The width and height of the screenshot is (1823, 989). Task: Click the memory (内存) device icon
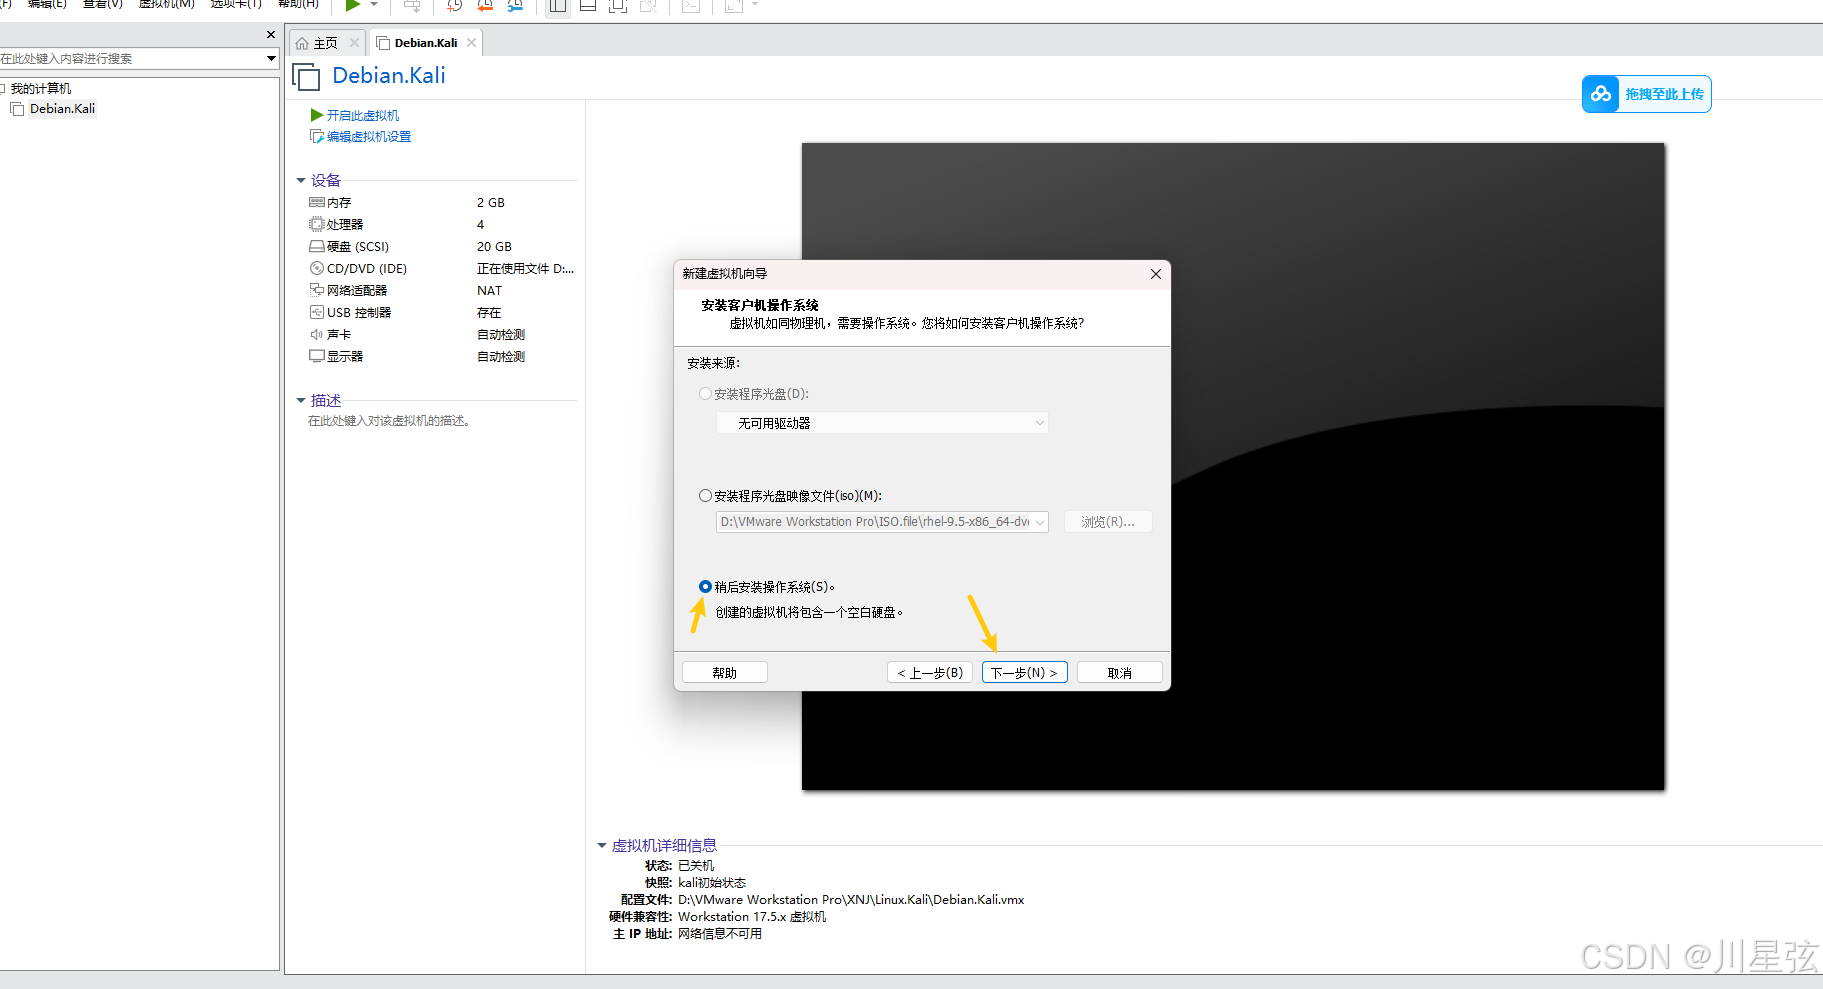pyautogui.click(x=317, y=202)
